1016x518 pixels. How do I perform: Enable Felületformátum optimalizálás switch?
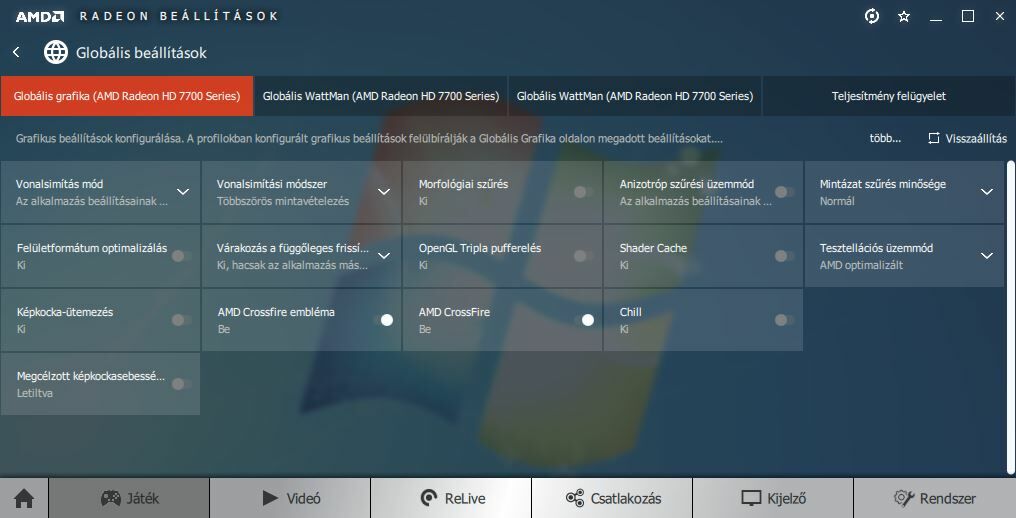click(181, 256)
